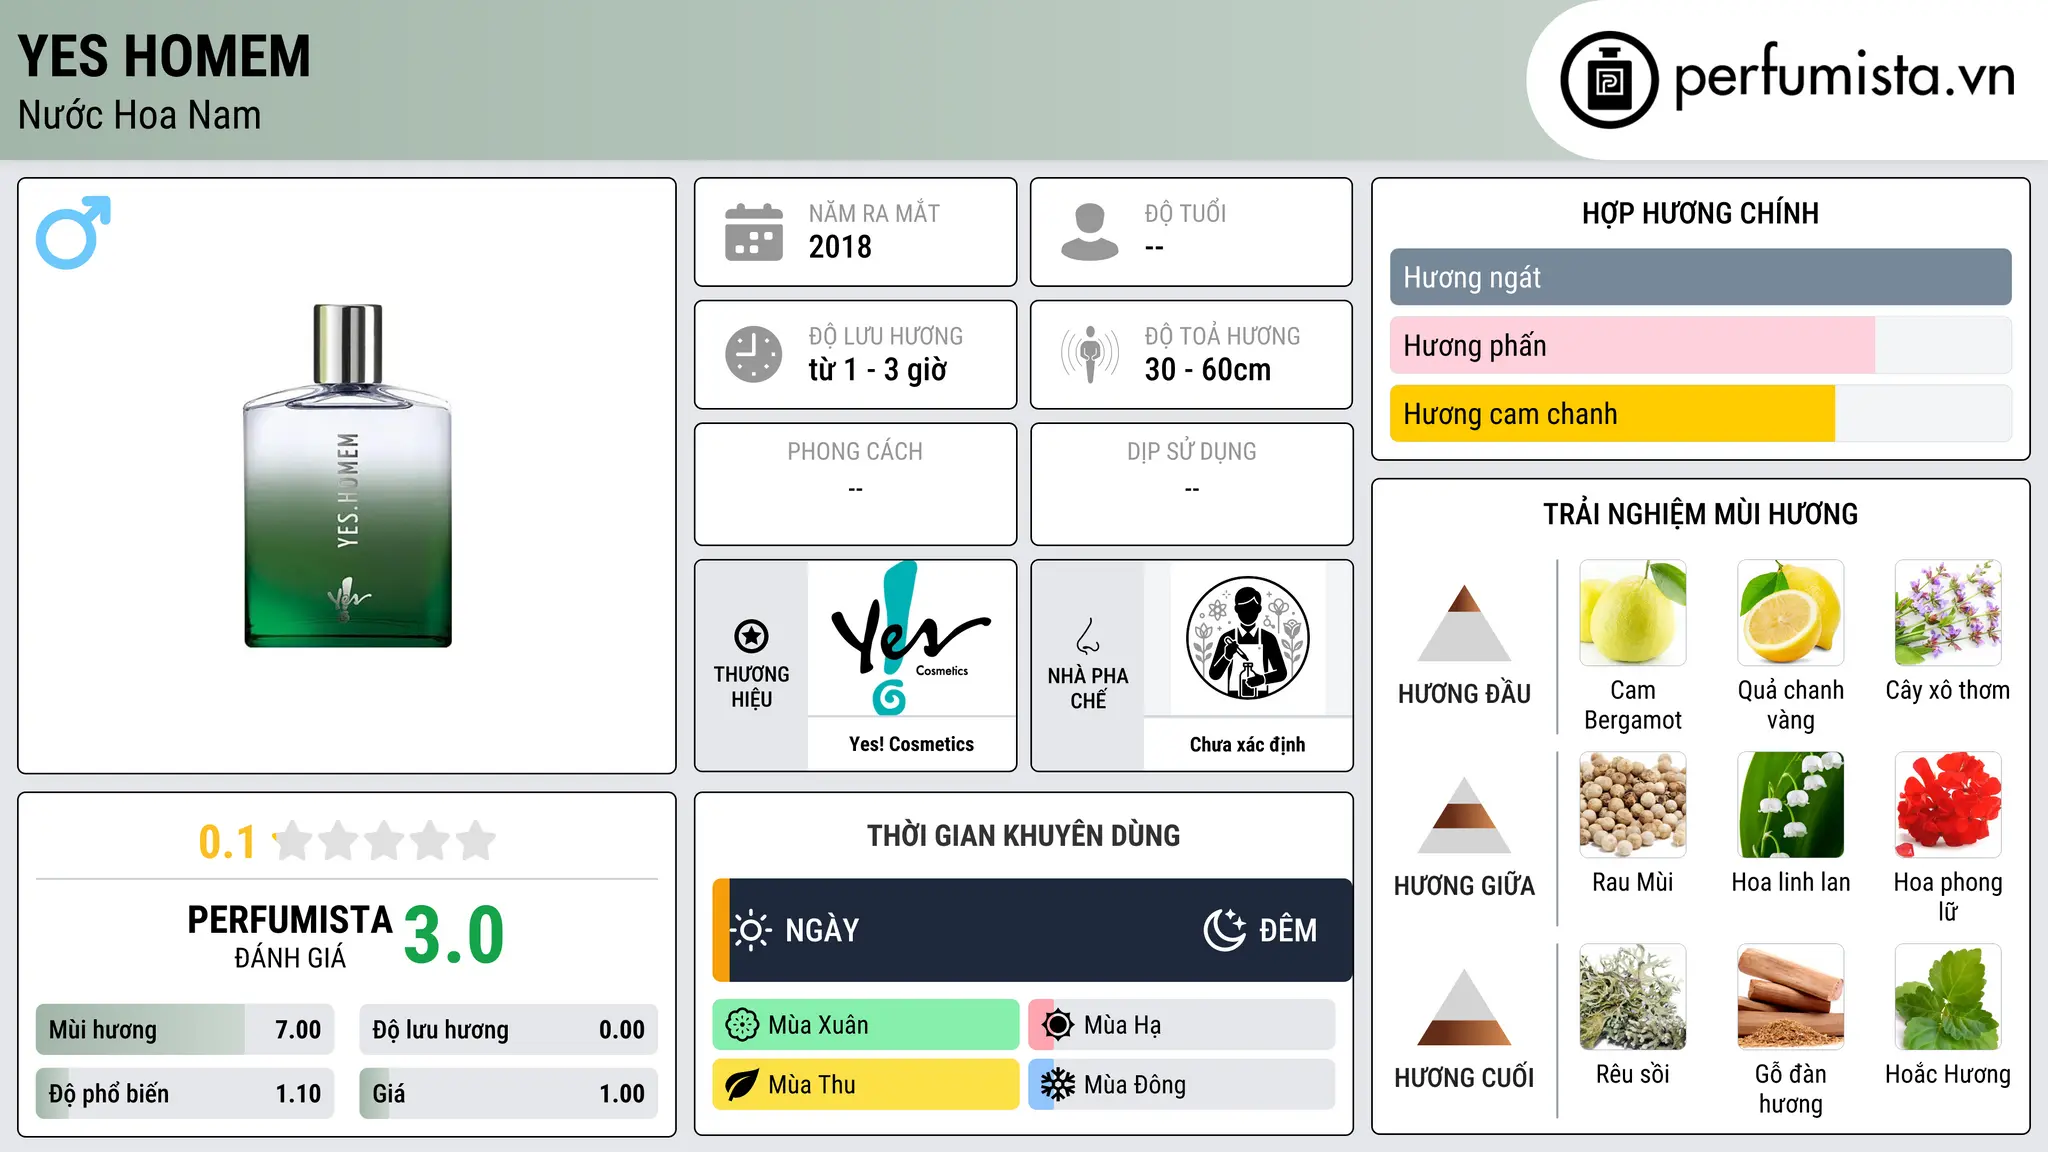Click the user rating value 0.1
Viewport: 2048px width, 1152px height.
click(227, 842)
